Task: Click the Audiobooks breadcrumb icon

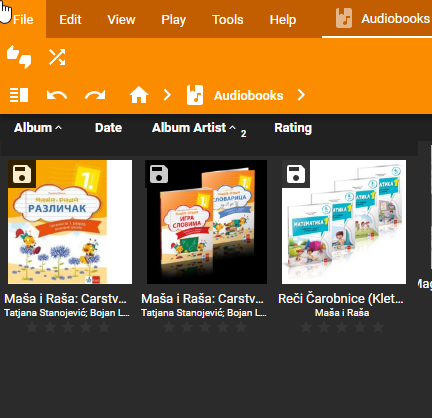Action: pos(195,95)
